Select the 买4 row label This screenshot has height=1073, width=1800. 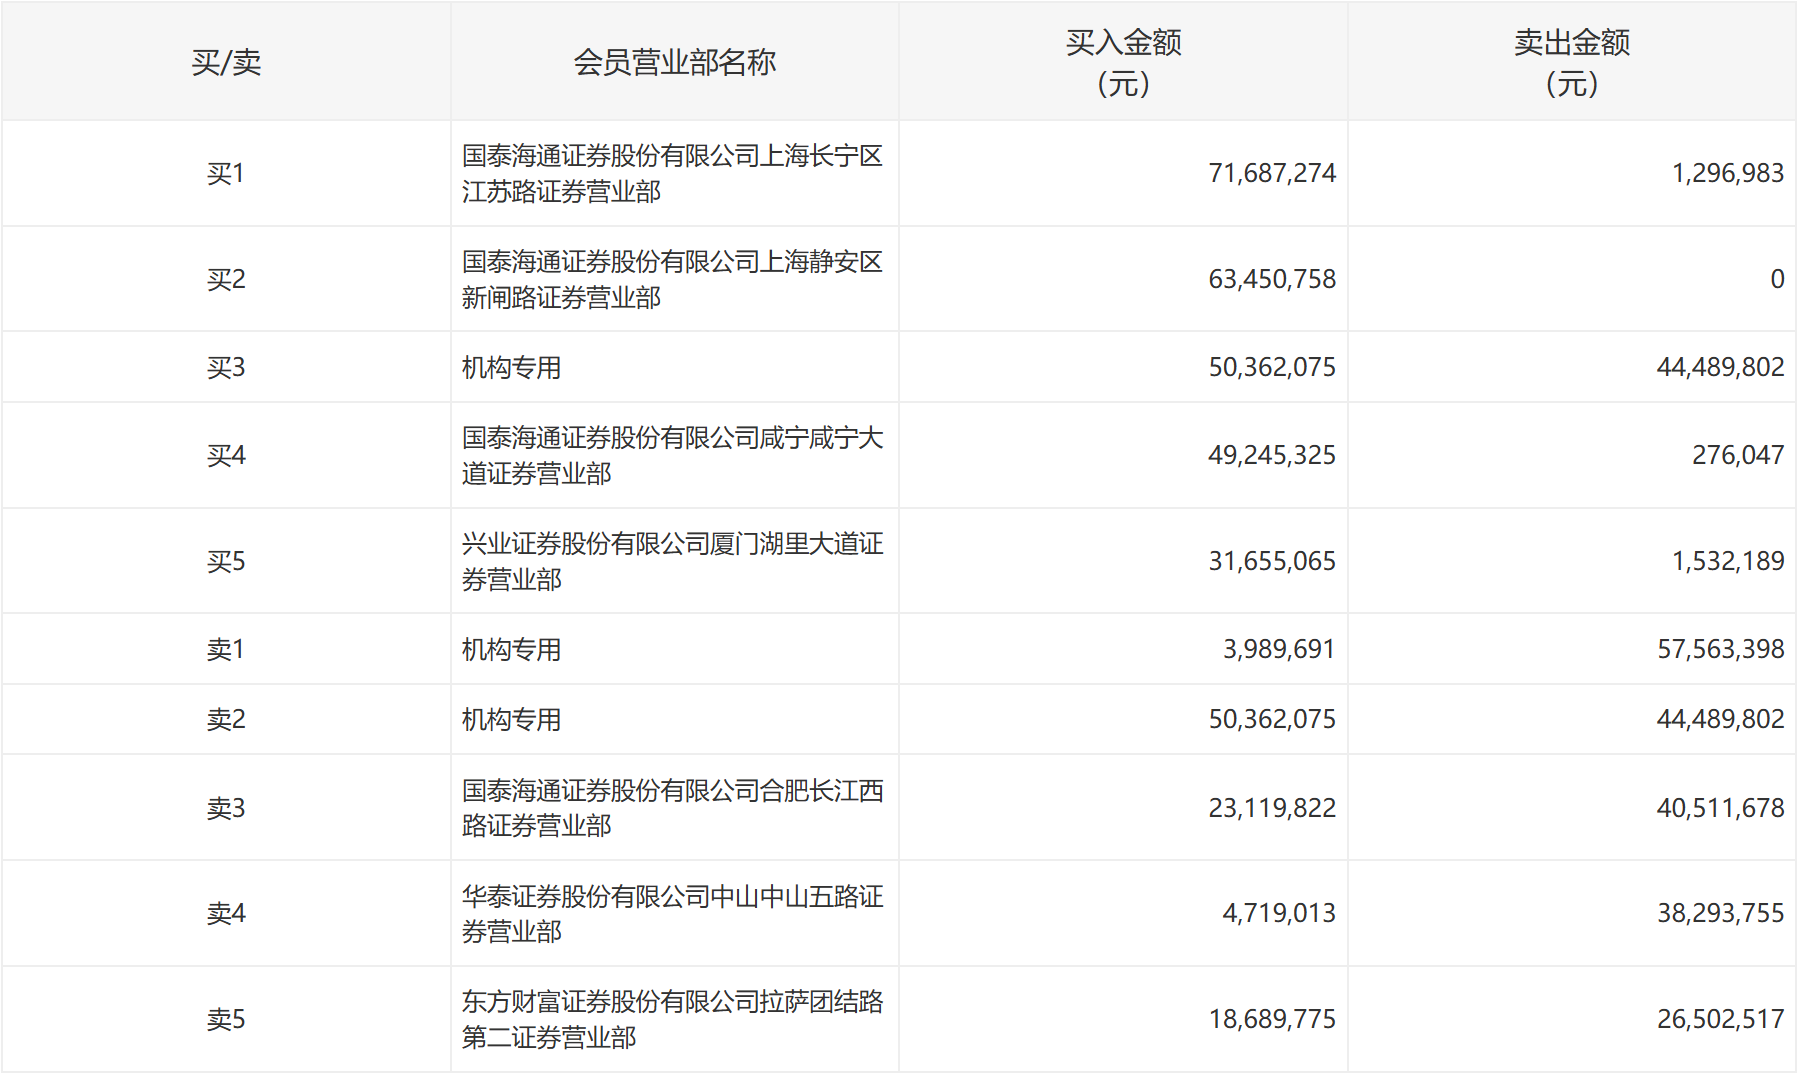pos(226,455)
